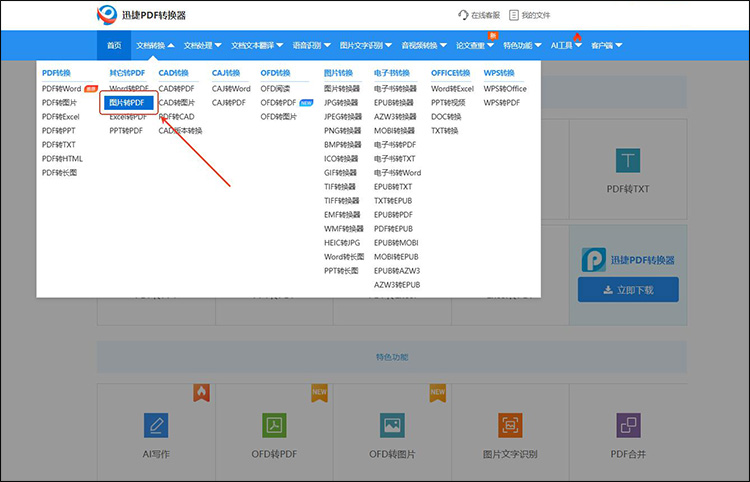The image size is (750, 482).
Task: Expand the AI工具 dropdown
Action: (x=566, y=45)
